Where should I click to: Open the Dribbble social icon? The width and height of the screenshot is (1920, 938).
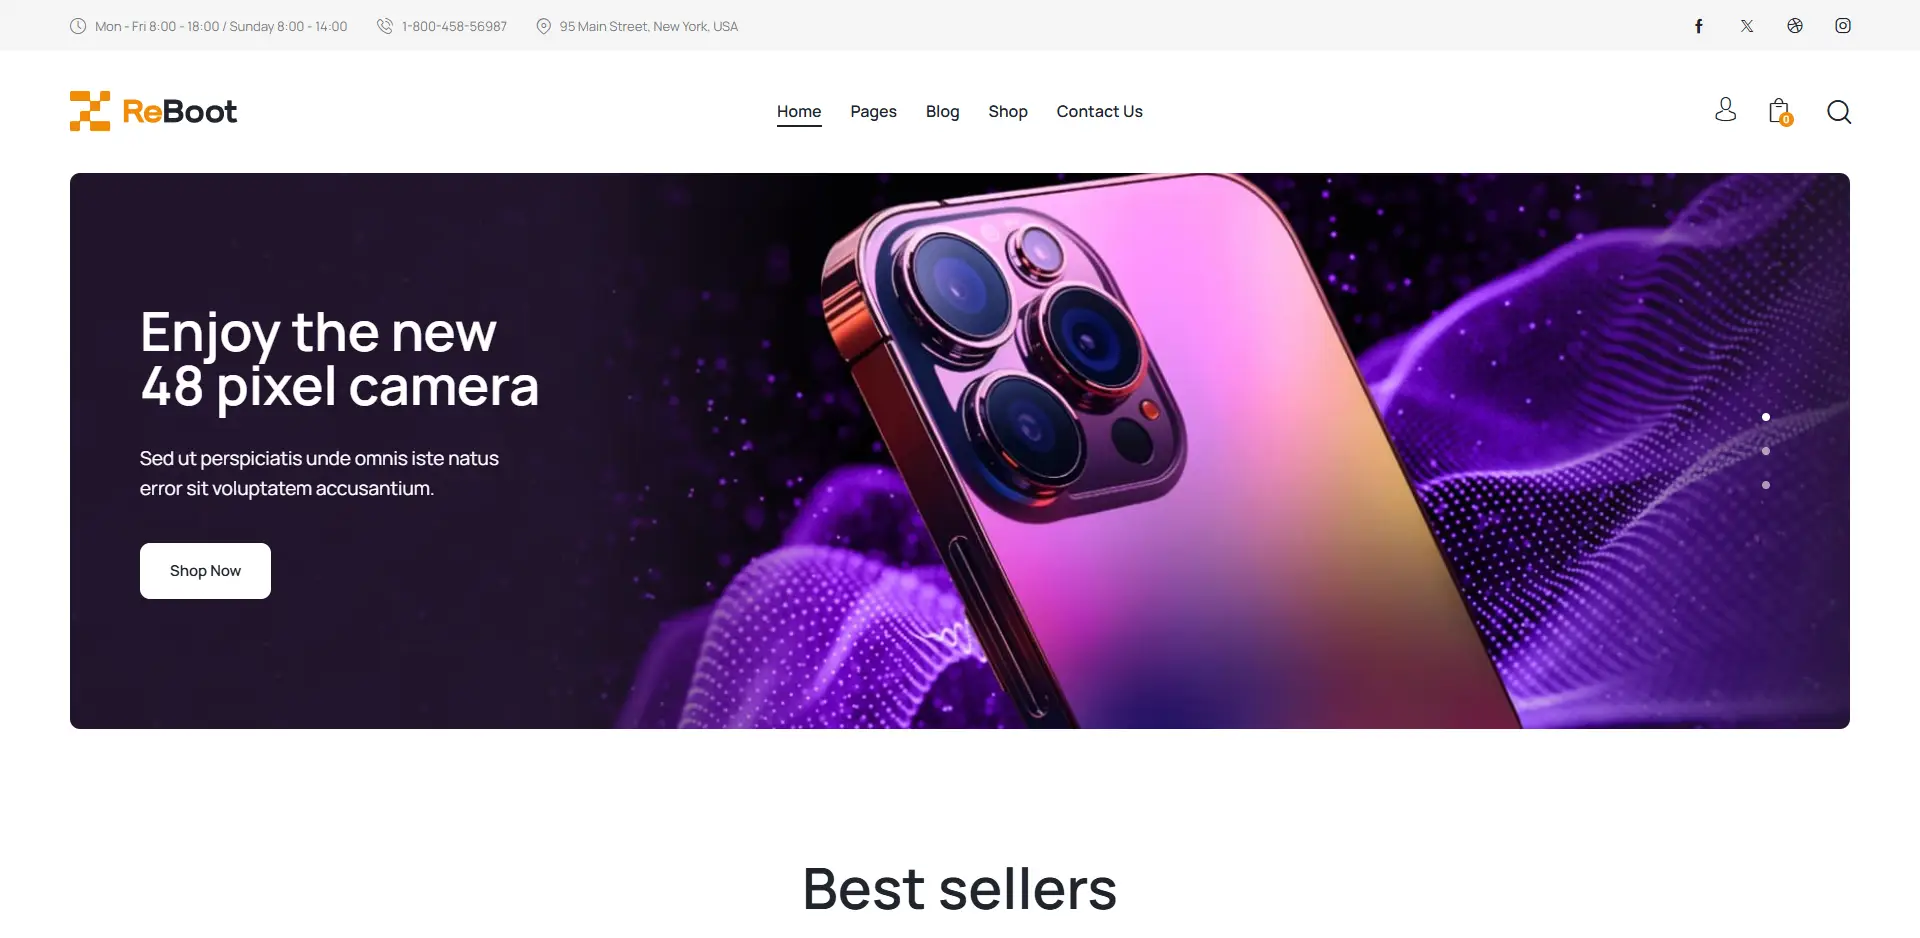pos(1795,26)
